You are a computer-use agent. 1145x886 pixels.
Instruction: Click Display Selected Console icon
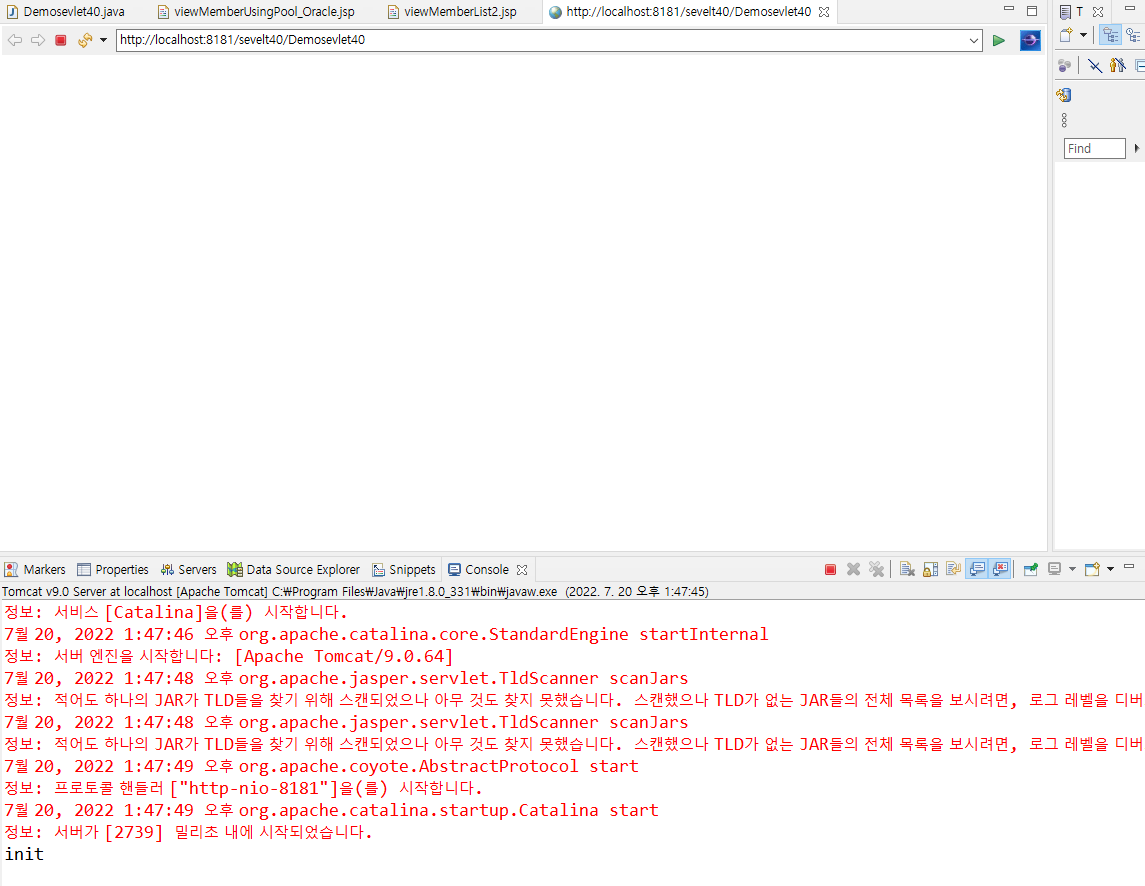pos(1054,570)
